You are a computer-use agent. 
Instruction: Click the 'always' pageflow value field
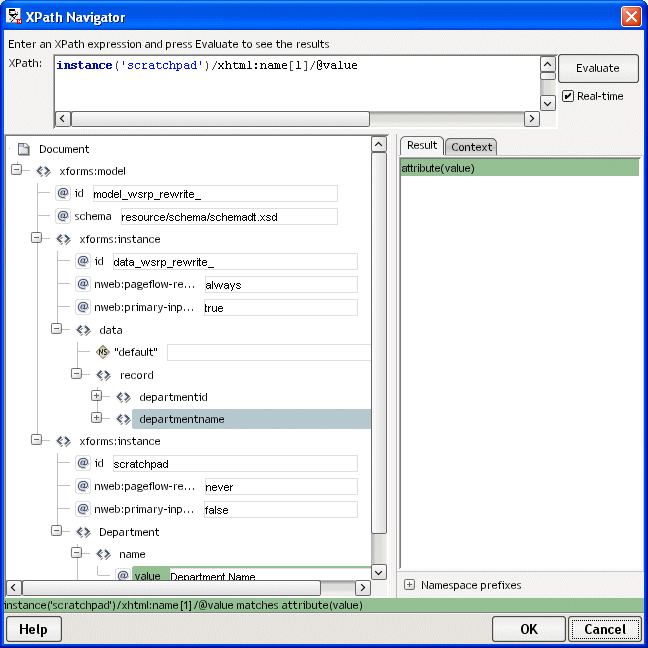click(281, 285)
